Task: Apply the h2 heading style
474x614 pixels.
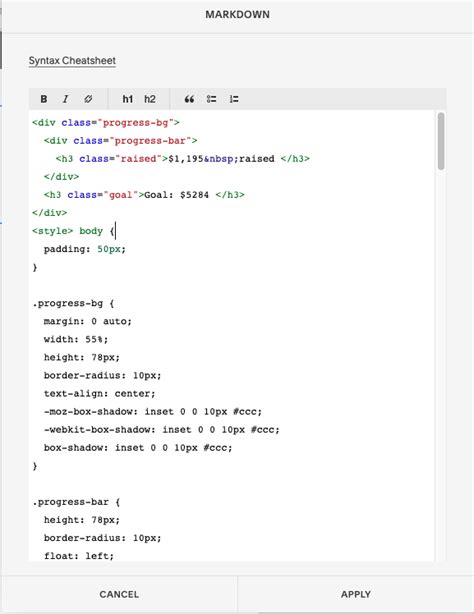Action: [150, 99]
